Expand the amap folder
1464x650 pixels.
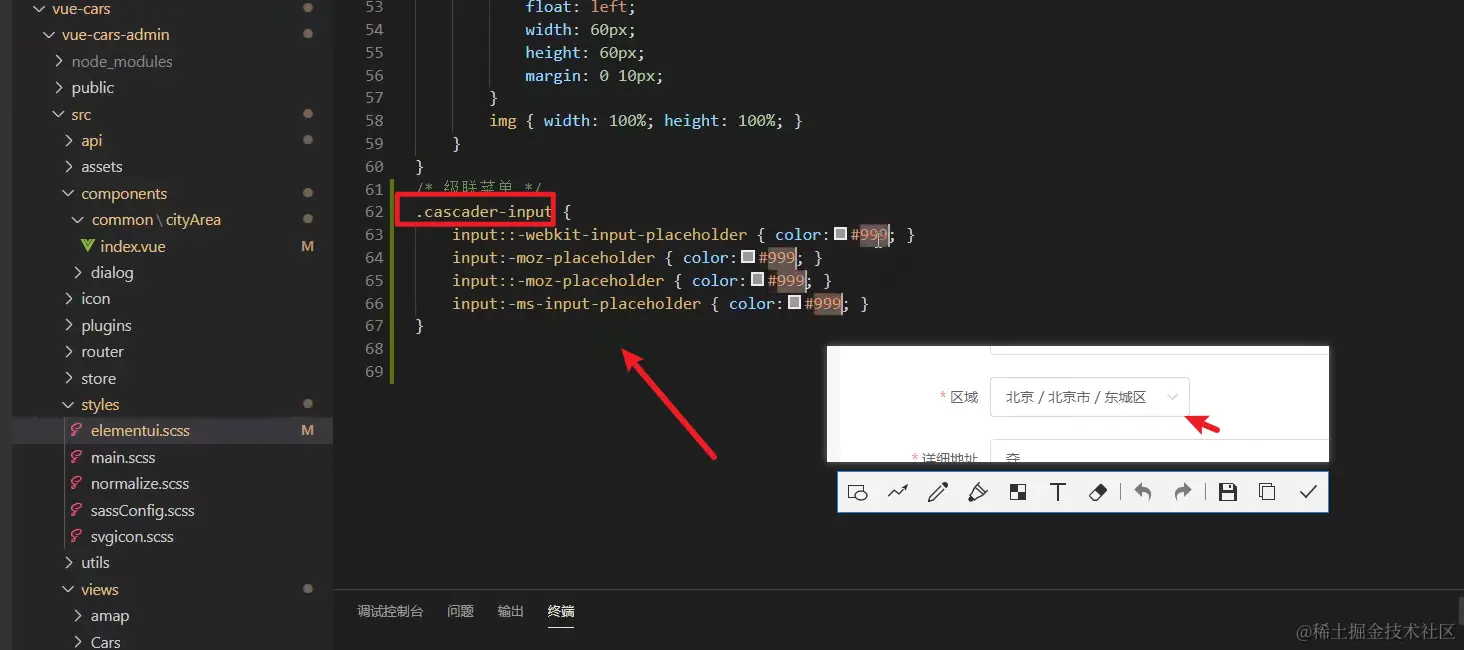tap(79, 615)
